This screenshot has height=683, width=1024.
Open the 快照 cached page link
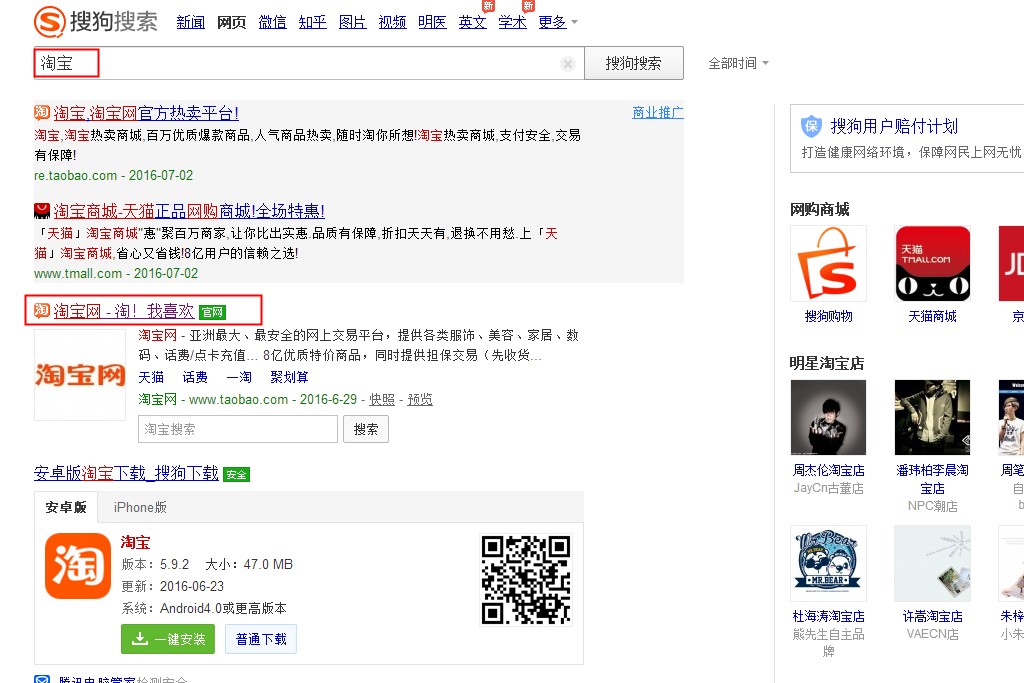382,400
